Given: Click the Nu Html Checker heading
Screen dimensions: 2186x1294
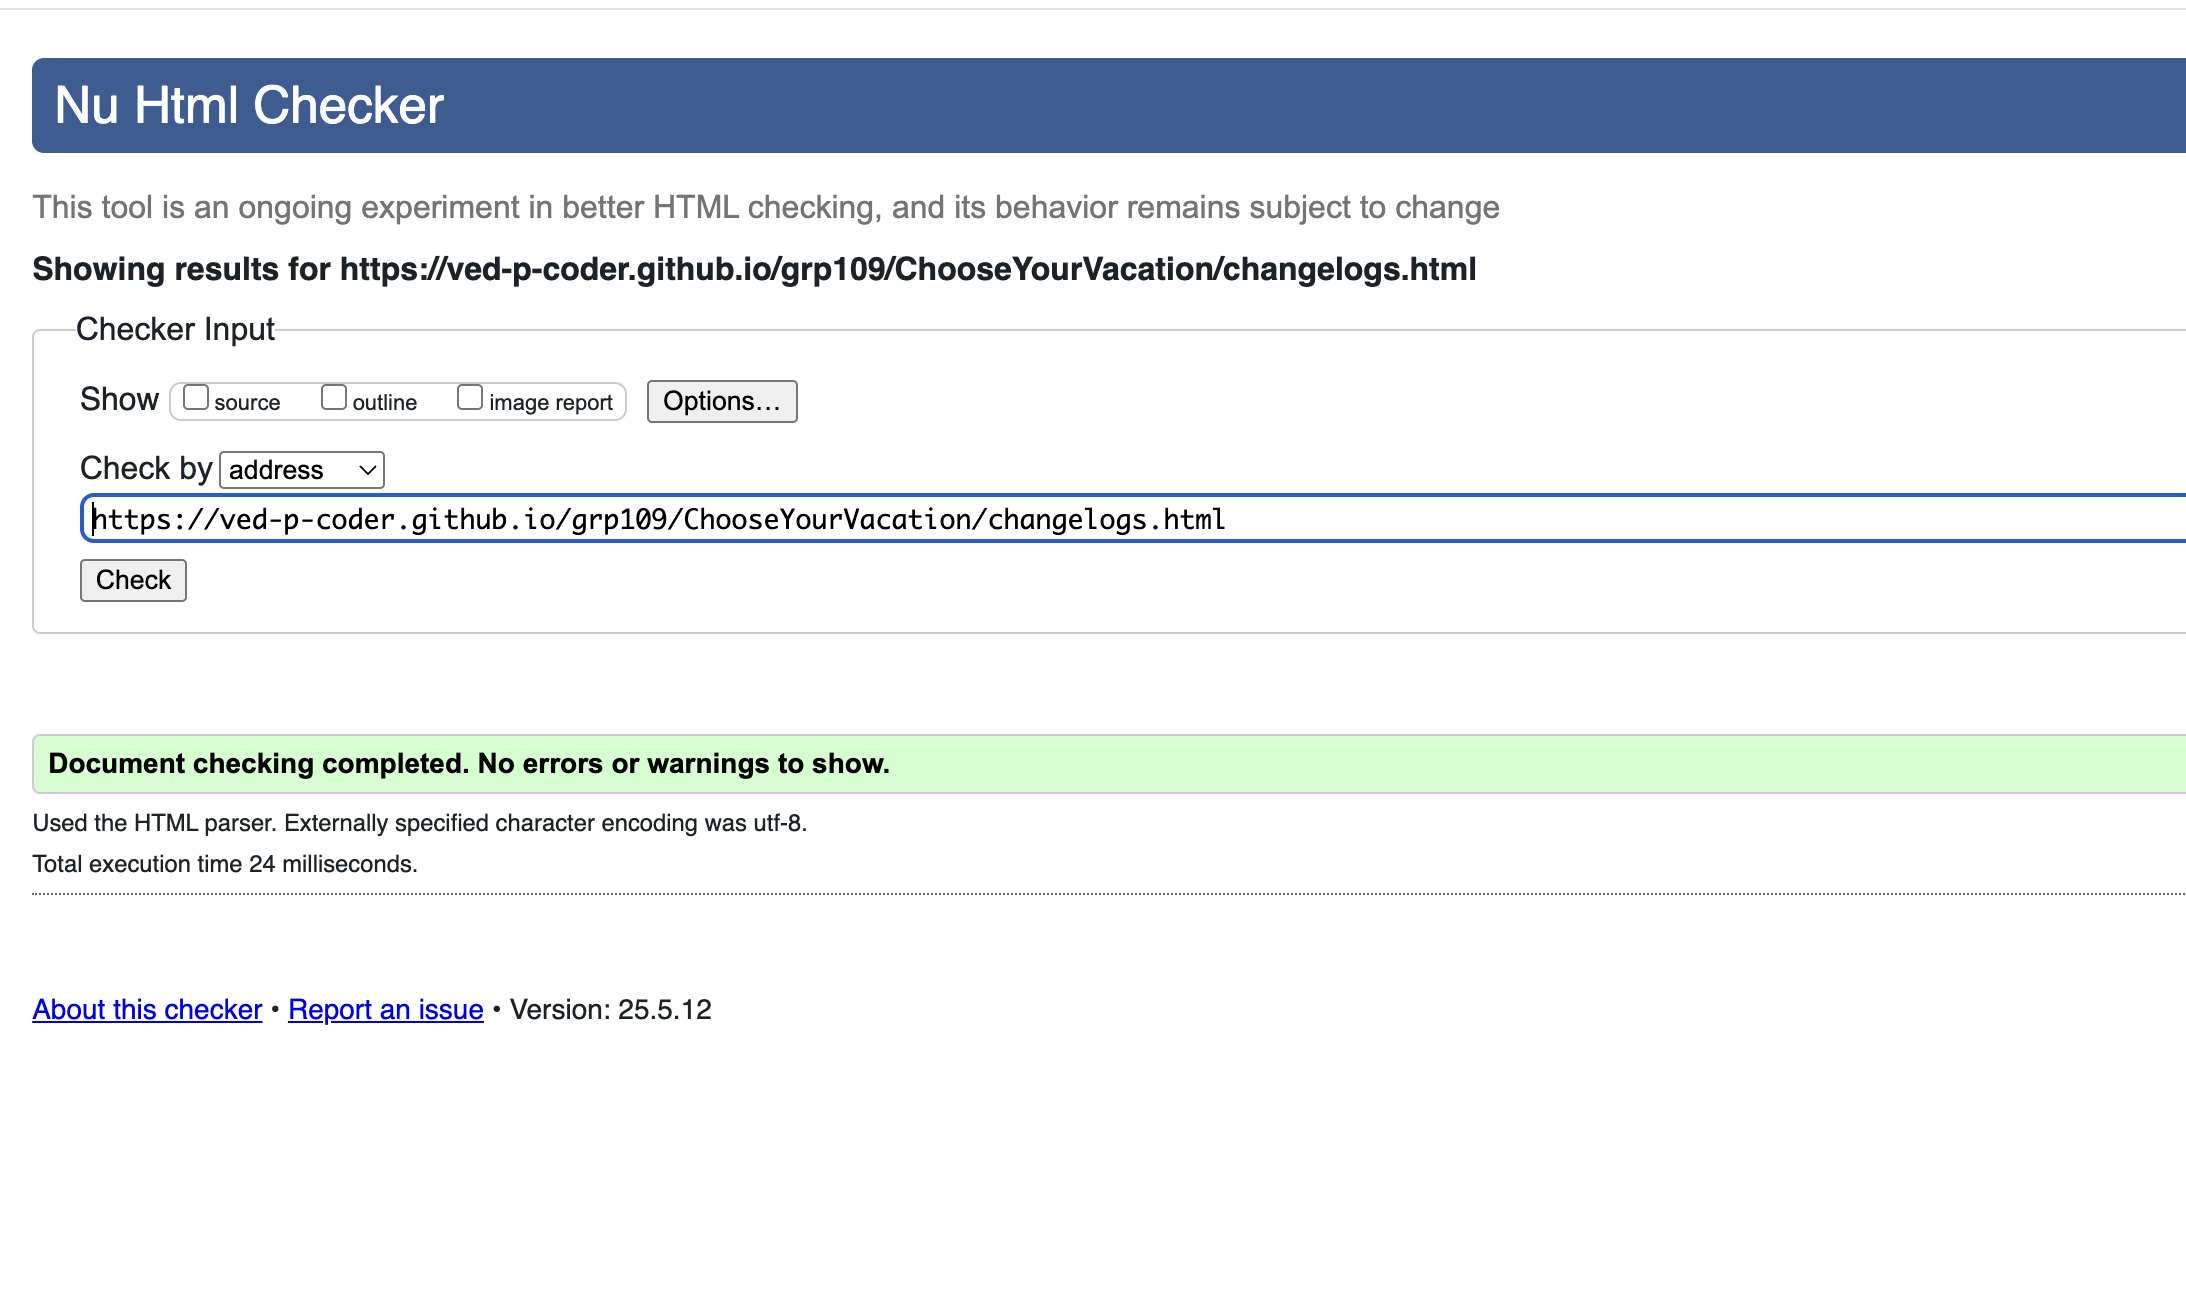Looking at the screenshot, I should coord(249,105).
